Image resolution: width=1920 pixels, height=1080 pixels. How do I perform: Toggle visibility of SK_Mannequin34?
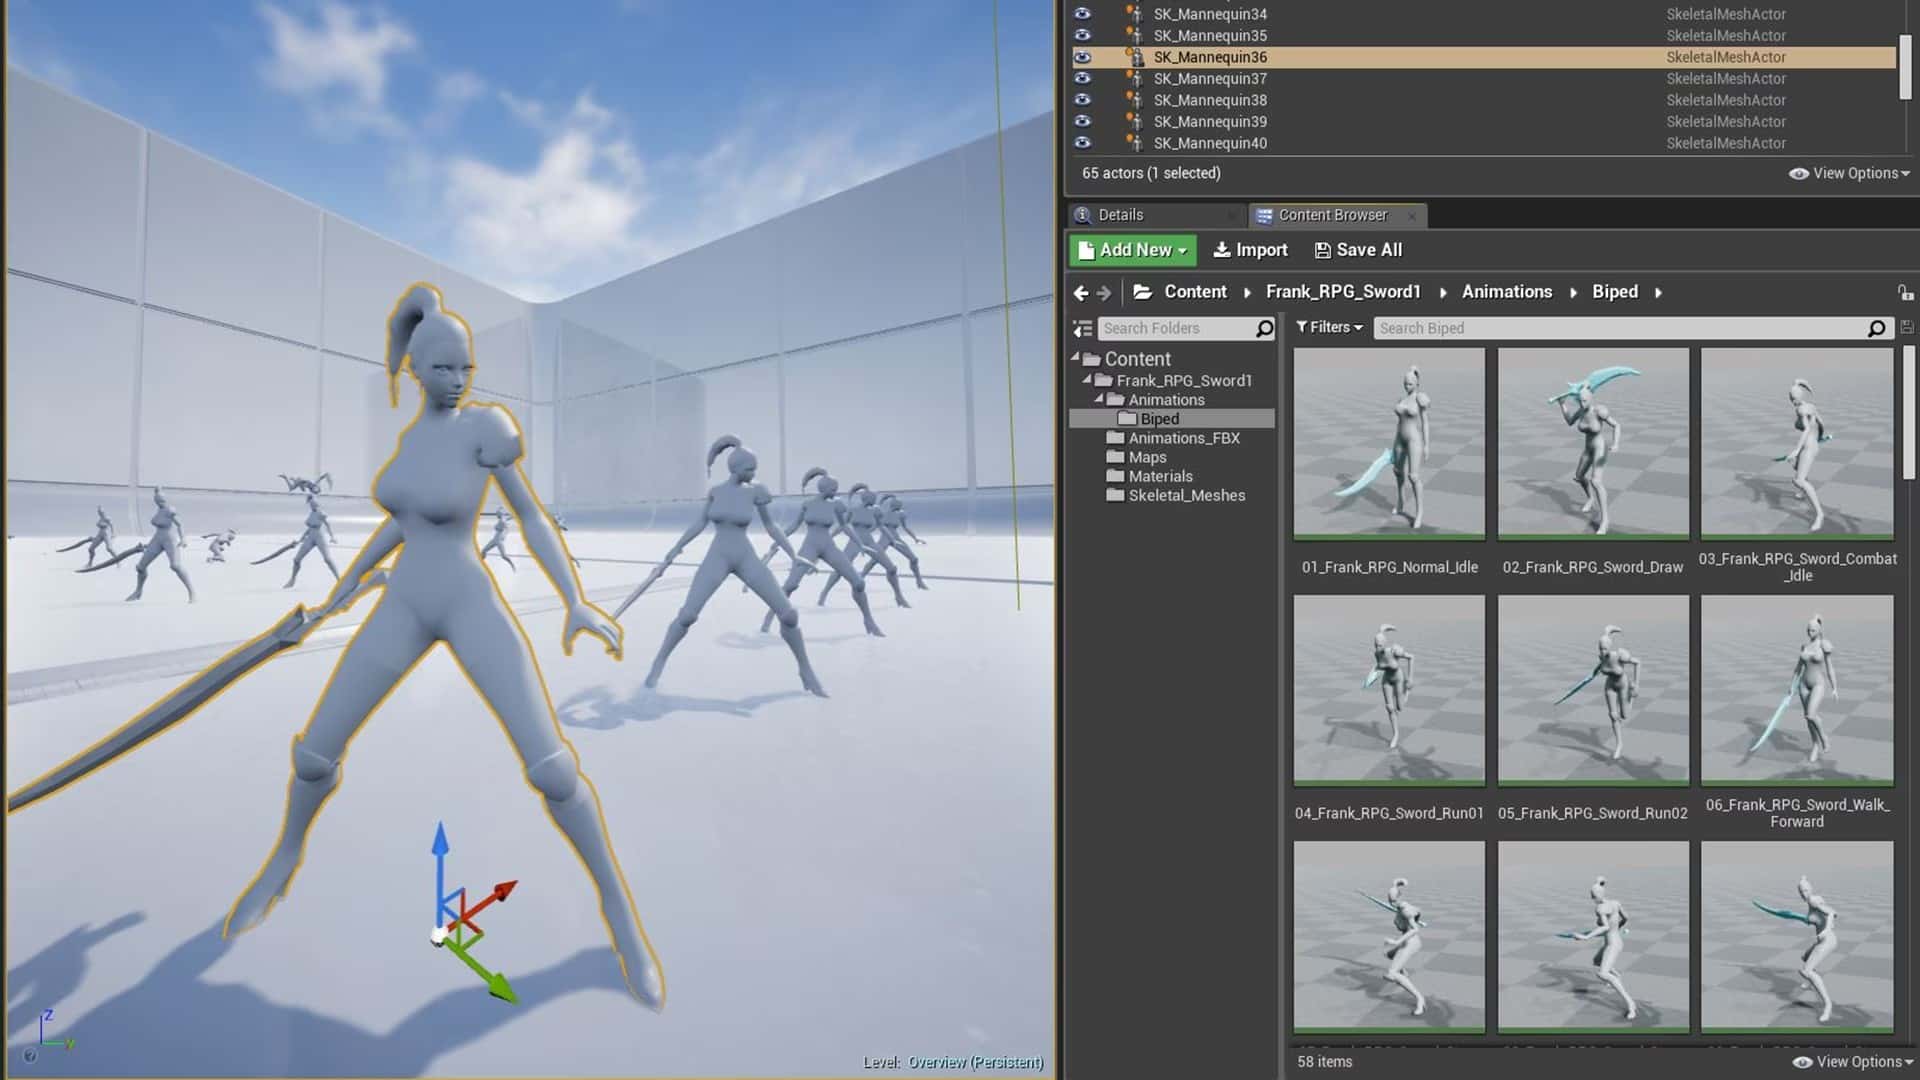[x=1082, y=14]
